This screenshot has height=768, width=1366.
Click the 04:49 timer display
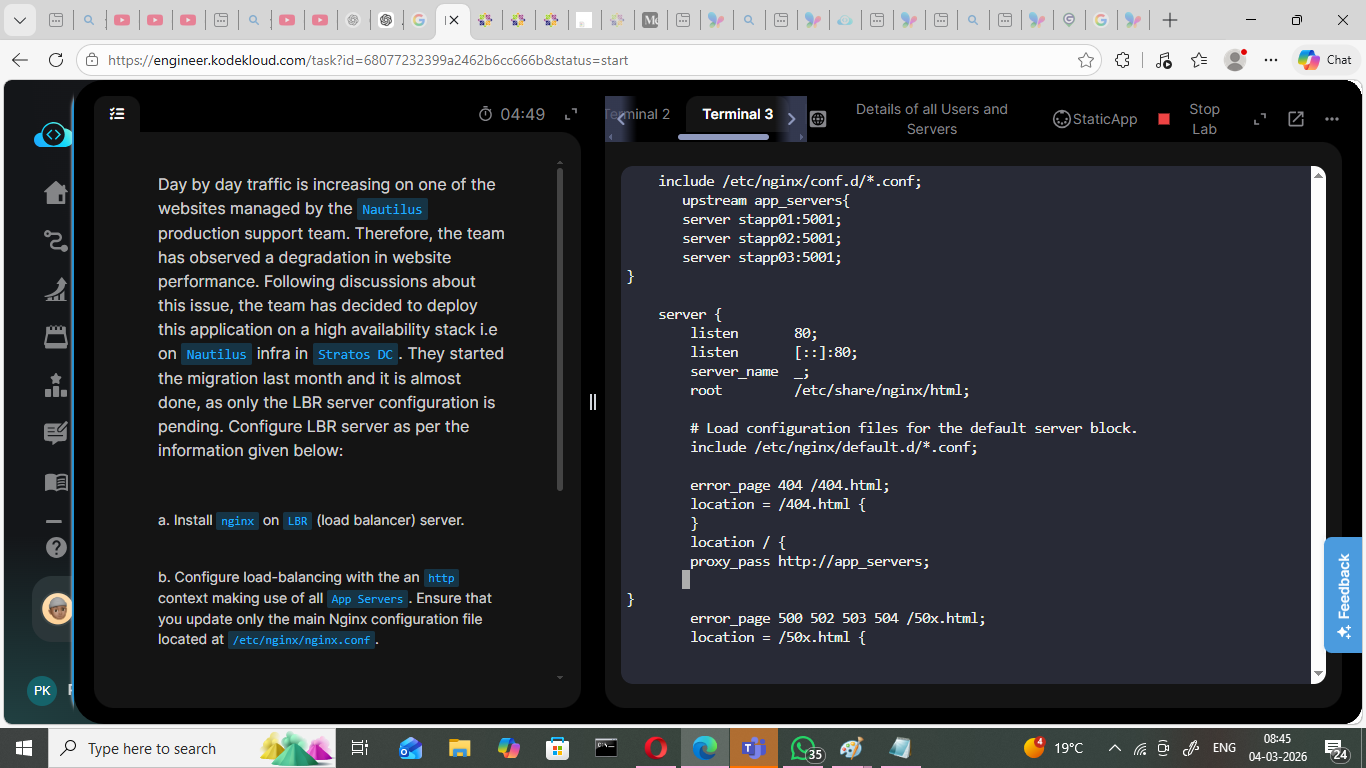point(512,115)
